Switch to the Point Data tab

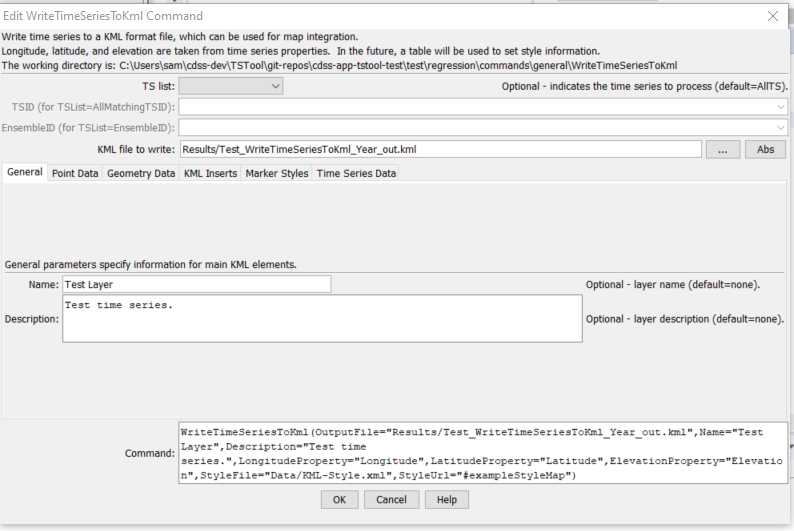click(x=75, y=173)
